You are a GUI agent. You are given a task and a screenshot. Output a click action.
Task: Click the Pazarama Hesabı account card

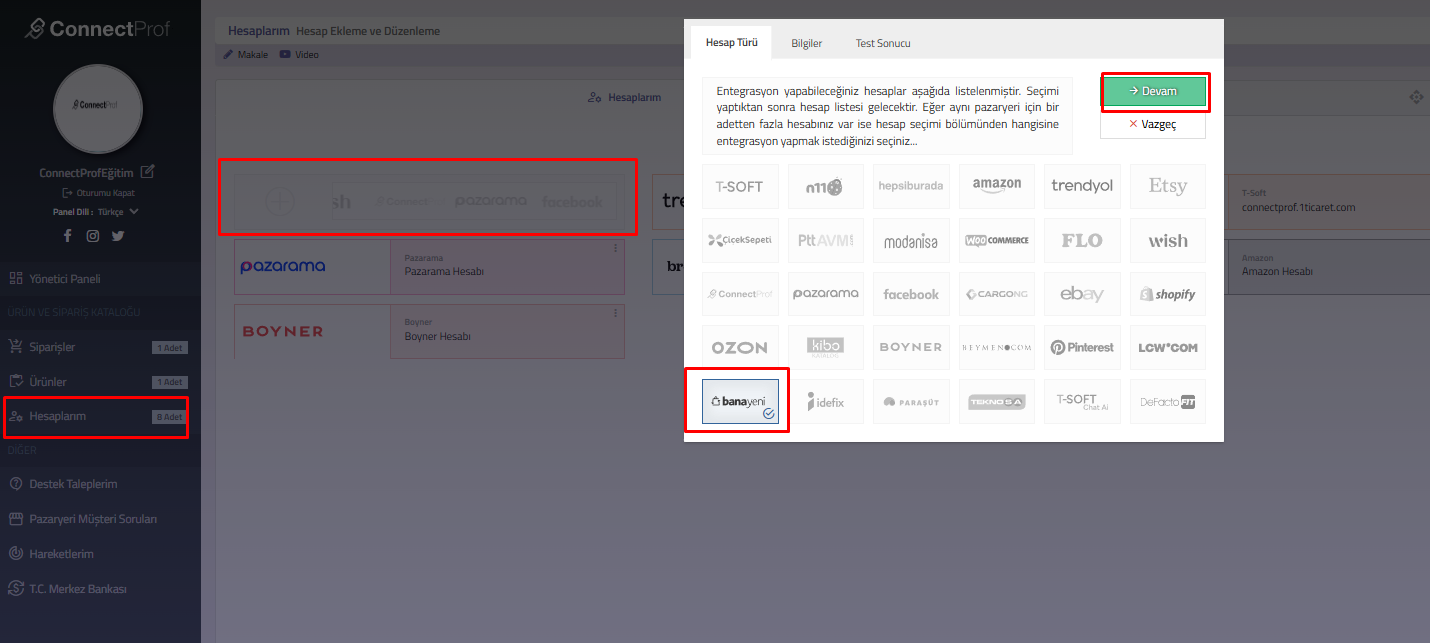click(429, 267)
